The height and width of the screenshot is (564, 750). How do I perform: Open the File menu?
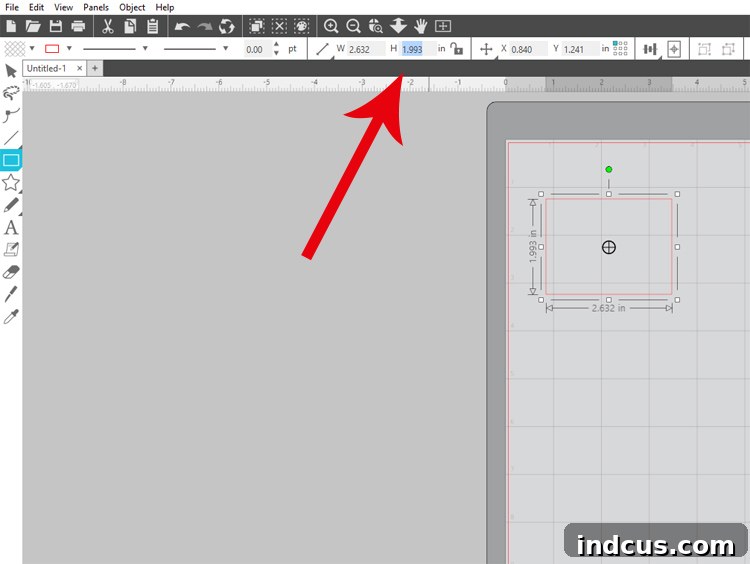pos(11,7)
